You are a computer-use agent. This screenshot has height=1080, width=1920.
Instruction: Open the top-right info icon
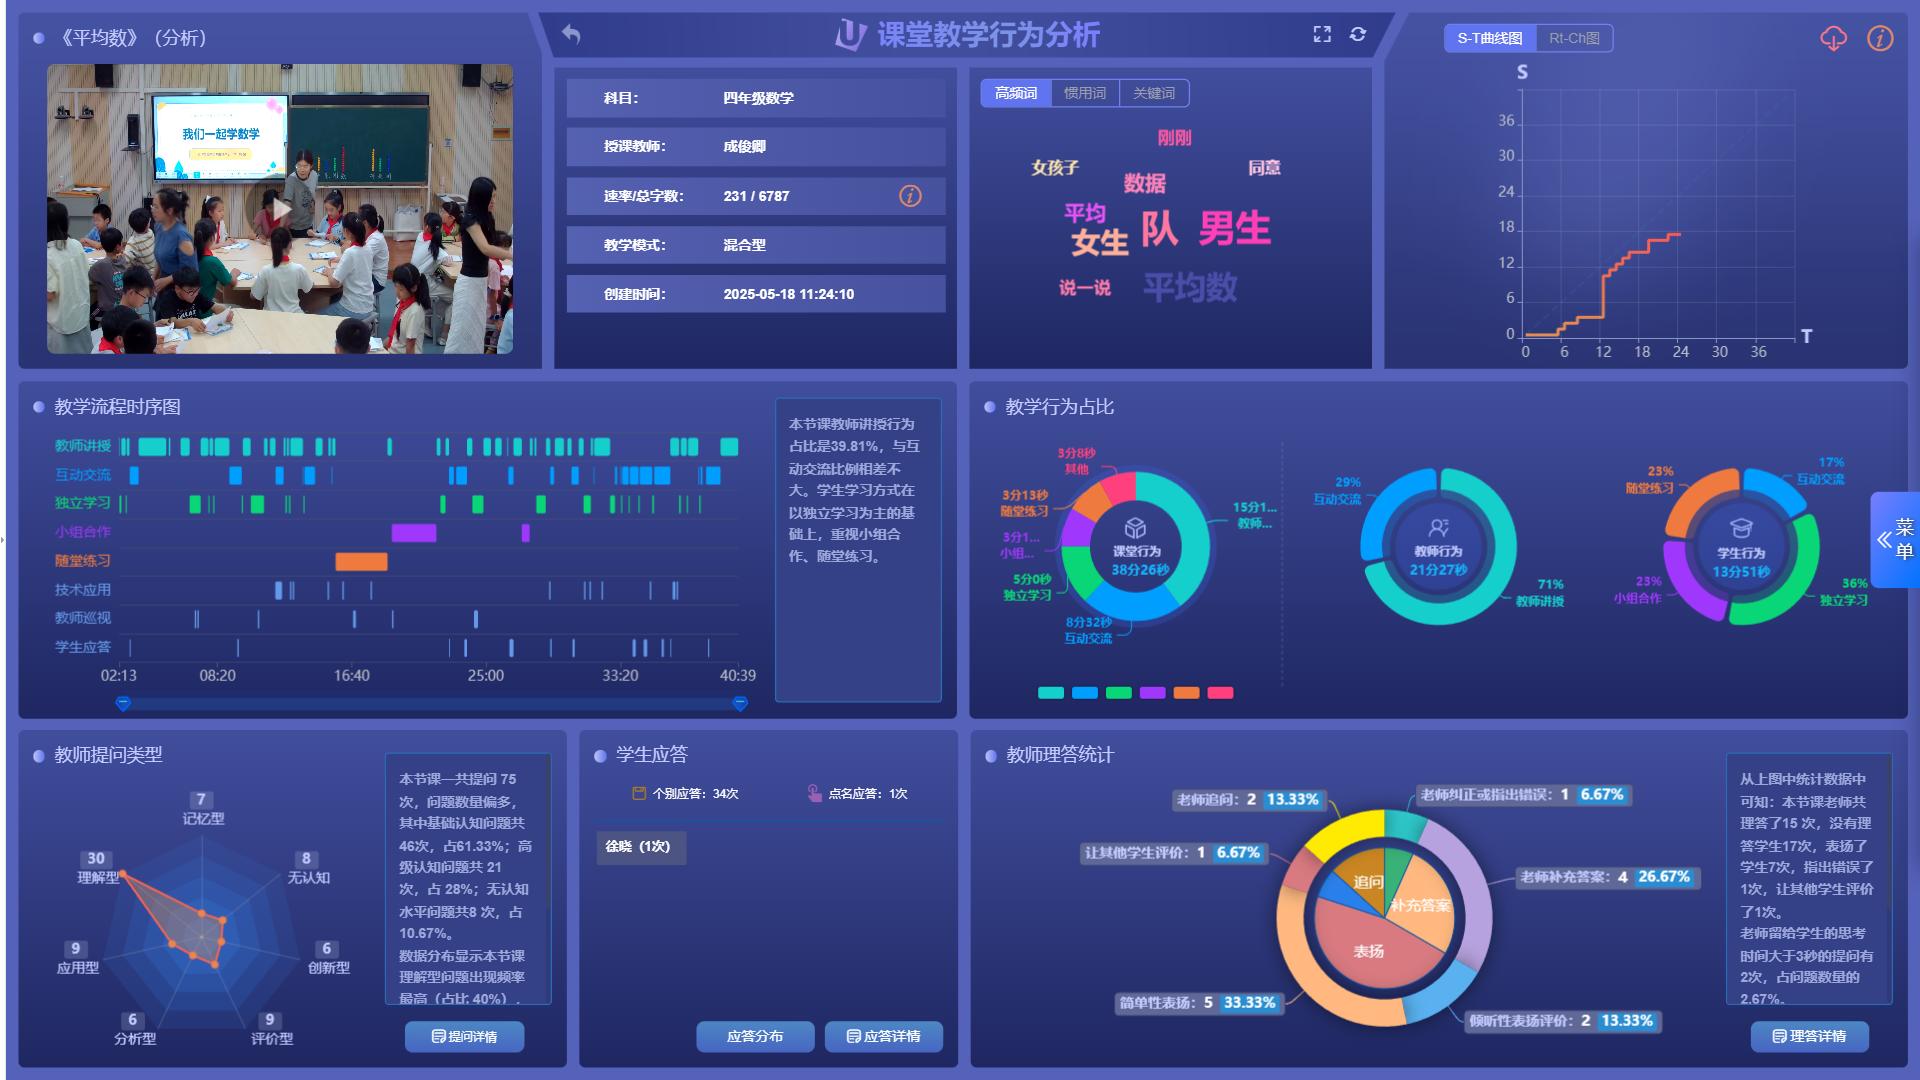pos(1880,39)
